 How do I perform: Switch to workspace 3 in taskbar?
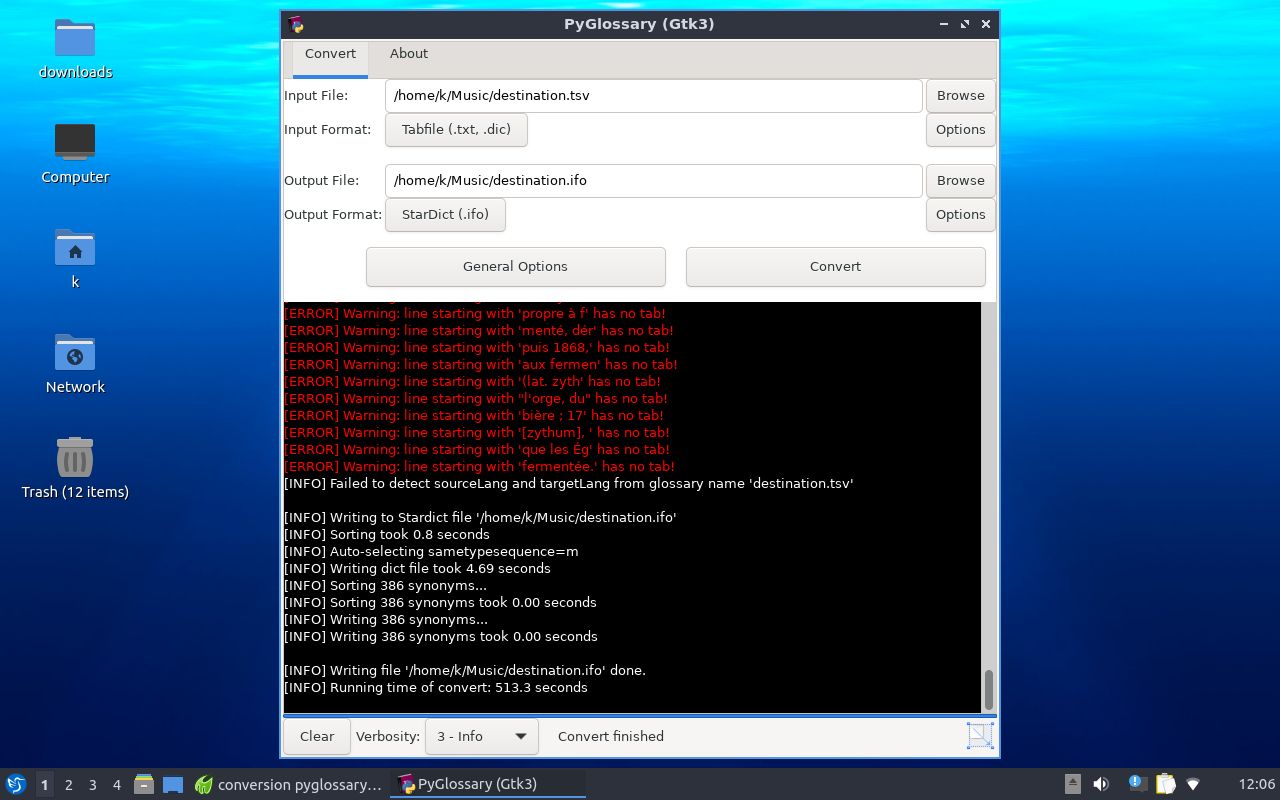pos(93,784)
